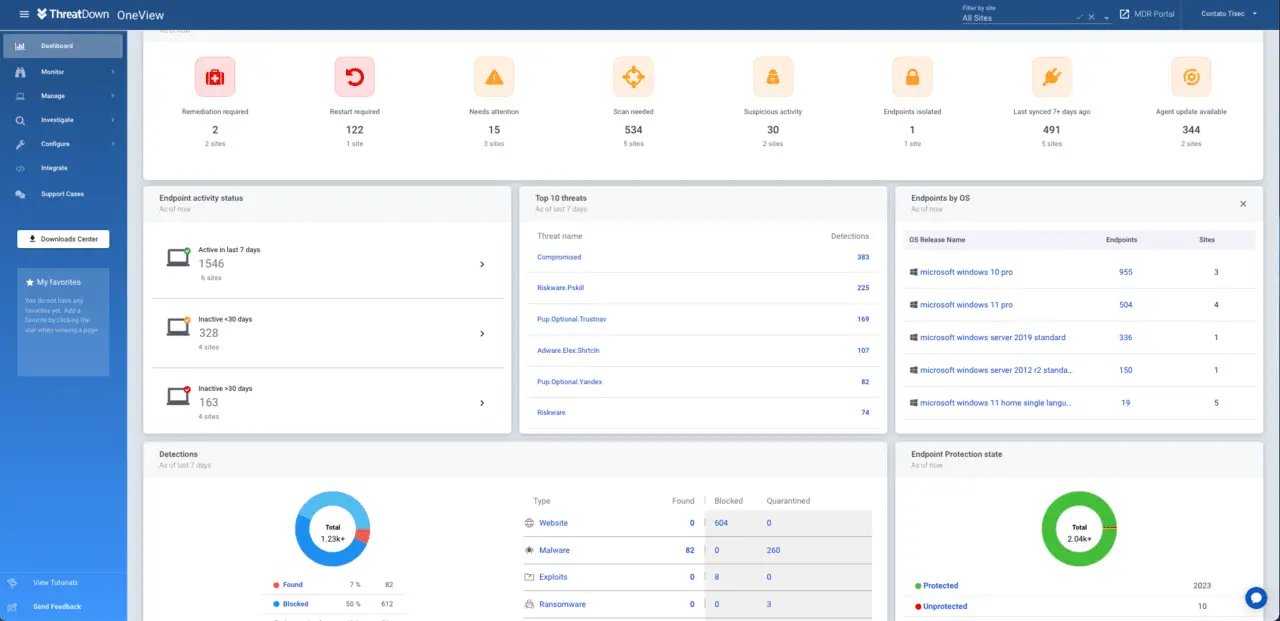The width and height of the screenshot is (1280, 621).
Task: Close the Endpoints by OS panel
Action: (1243, 203)
